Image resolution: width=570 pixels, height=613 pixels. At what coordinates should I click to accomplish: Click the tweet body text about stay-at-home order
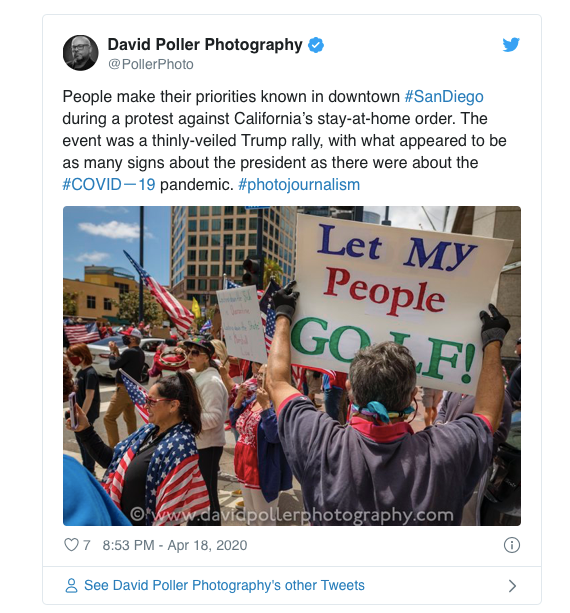[284, 140]
